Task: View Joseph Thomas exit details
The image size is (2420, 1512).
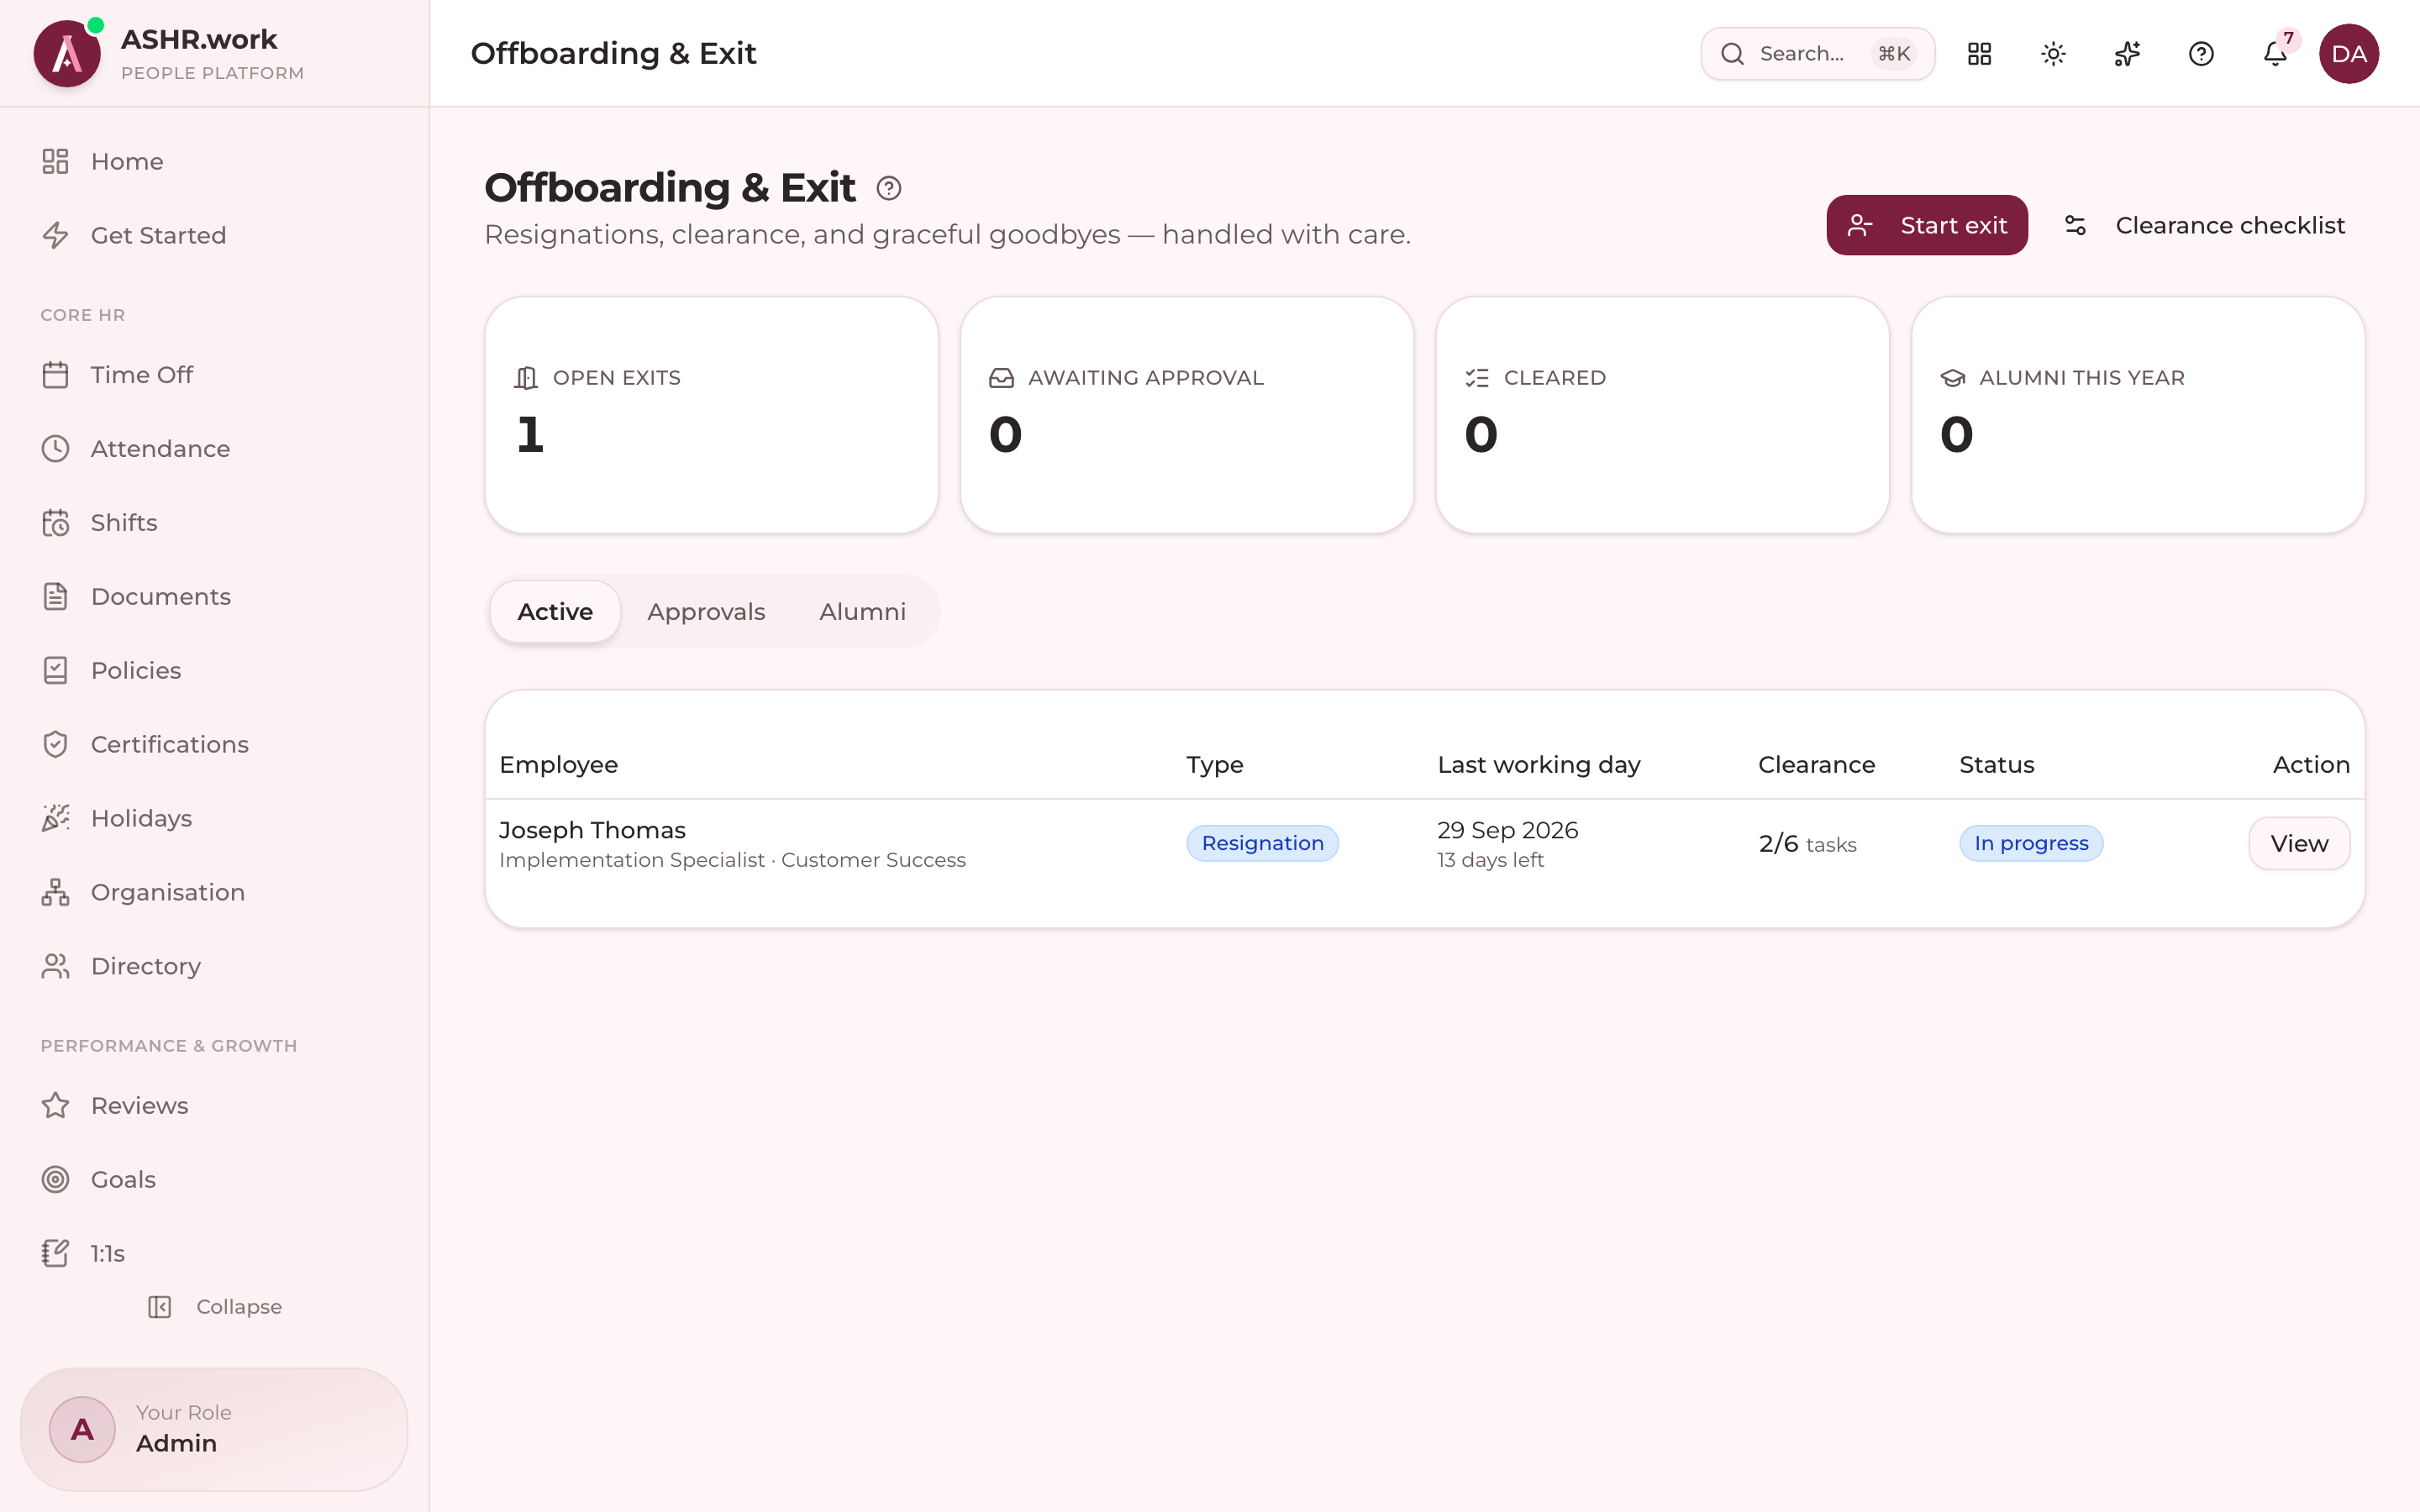Action: click(2299, 843)
